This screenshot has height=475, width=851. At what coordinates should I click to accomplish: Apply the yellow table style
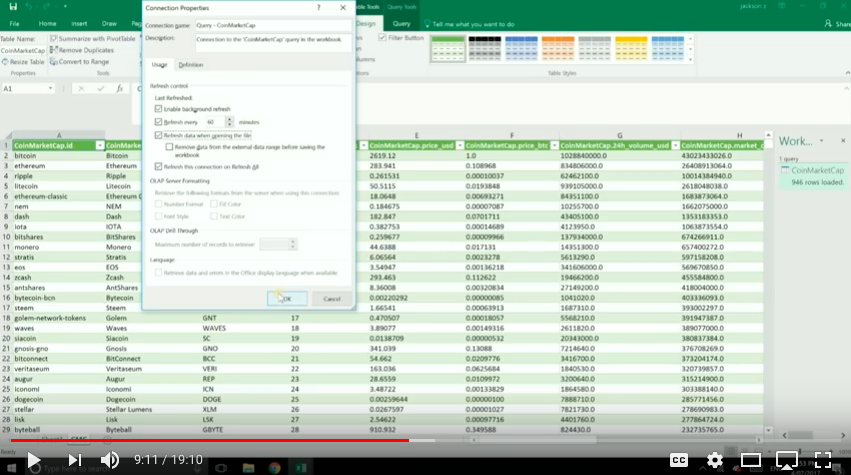631,48
